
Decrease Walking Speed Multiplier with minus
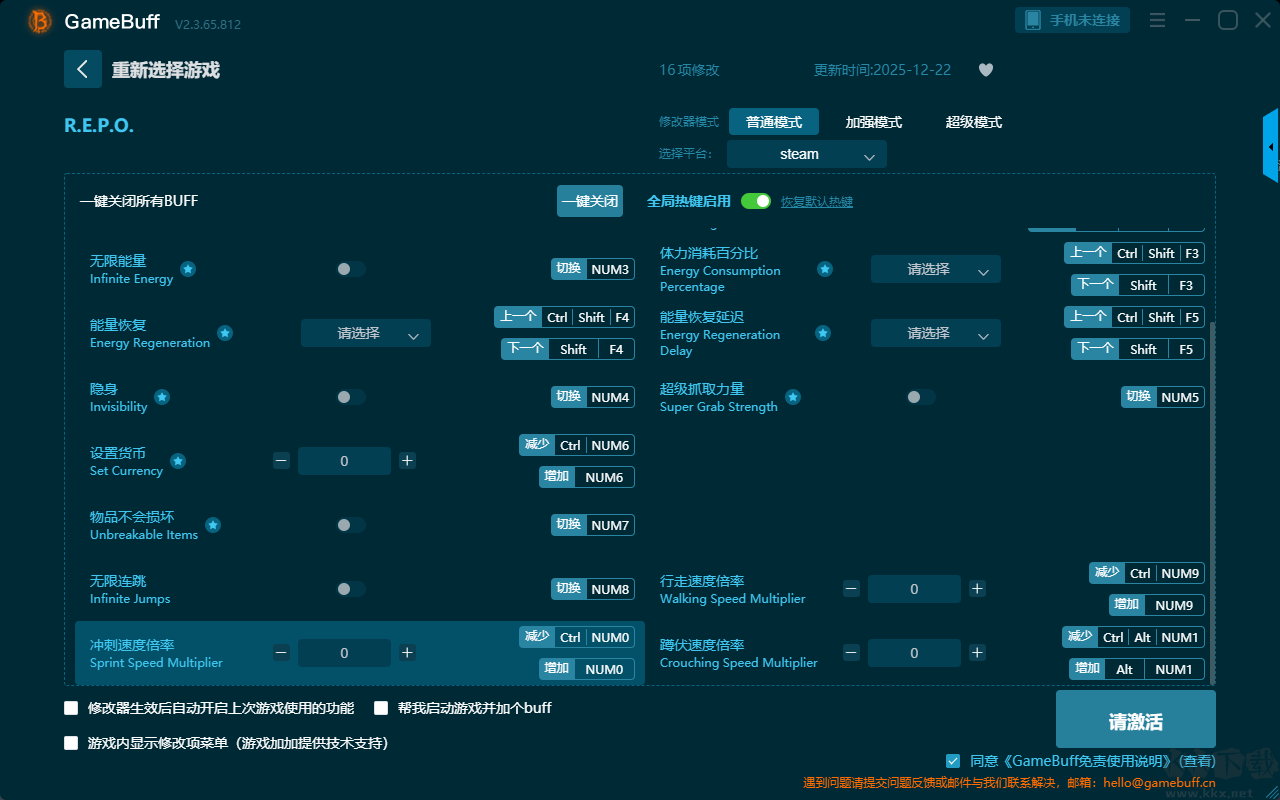851,589
